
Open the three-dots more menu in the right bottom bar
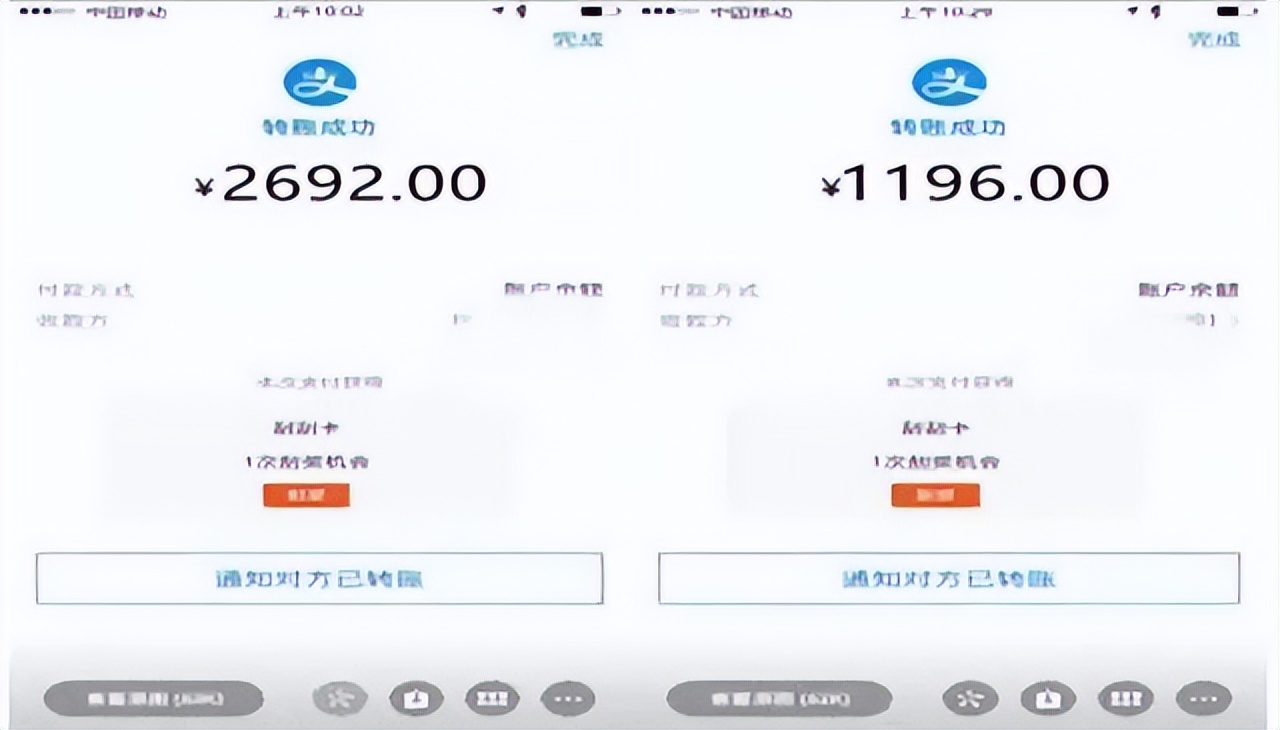(1204, 698)
